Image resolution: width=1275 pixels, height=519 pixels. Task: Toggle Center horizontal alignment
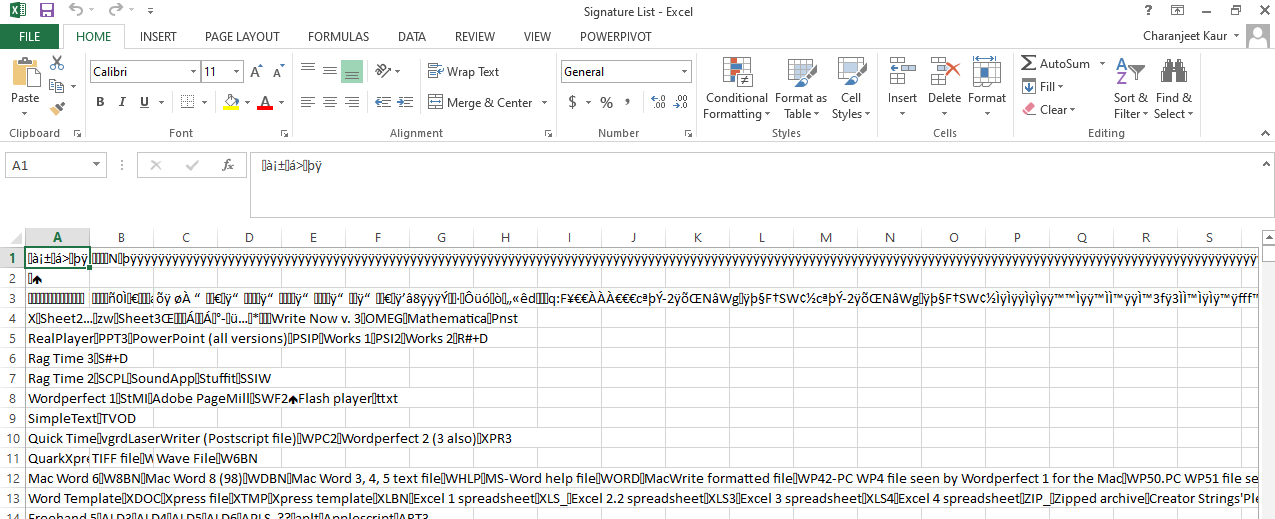329,102
